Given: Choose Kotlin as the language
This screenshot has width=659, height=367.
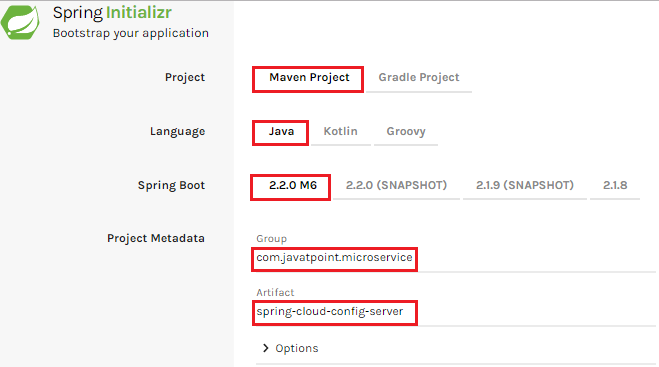Looking at the screenshot, I should pyautogui.click(x=340, y=132).
